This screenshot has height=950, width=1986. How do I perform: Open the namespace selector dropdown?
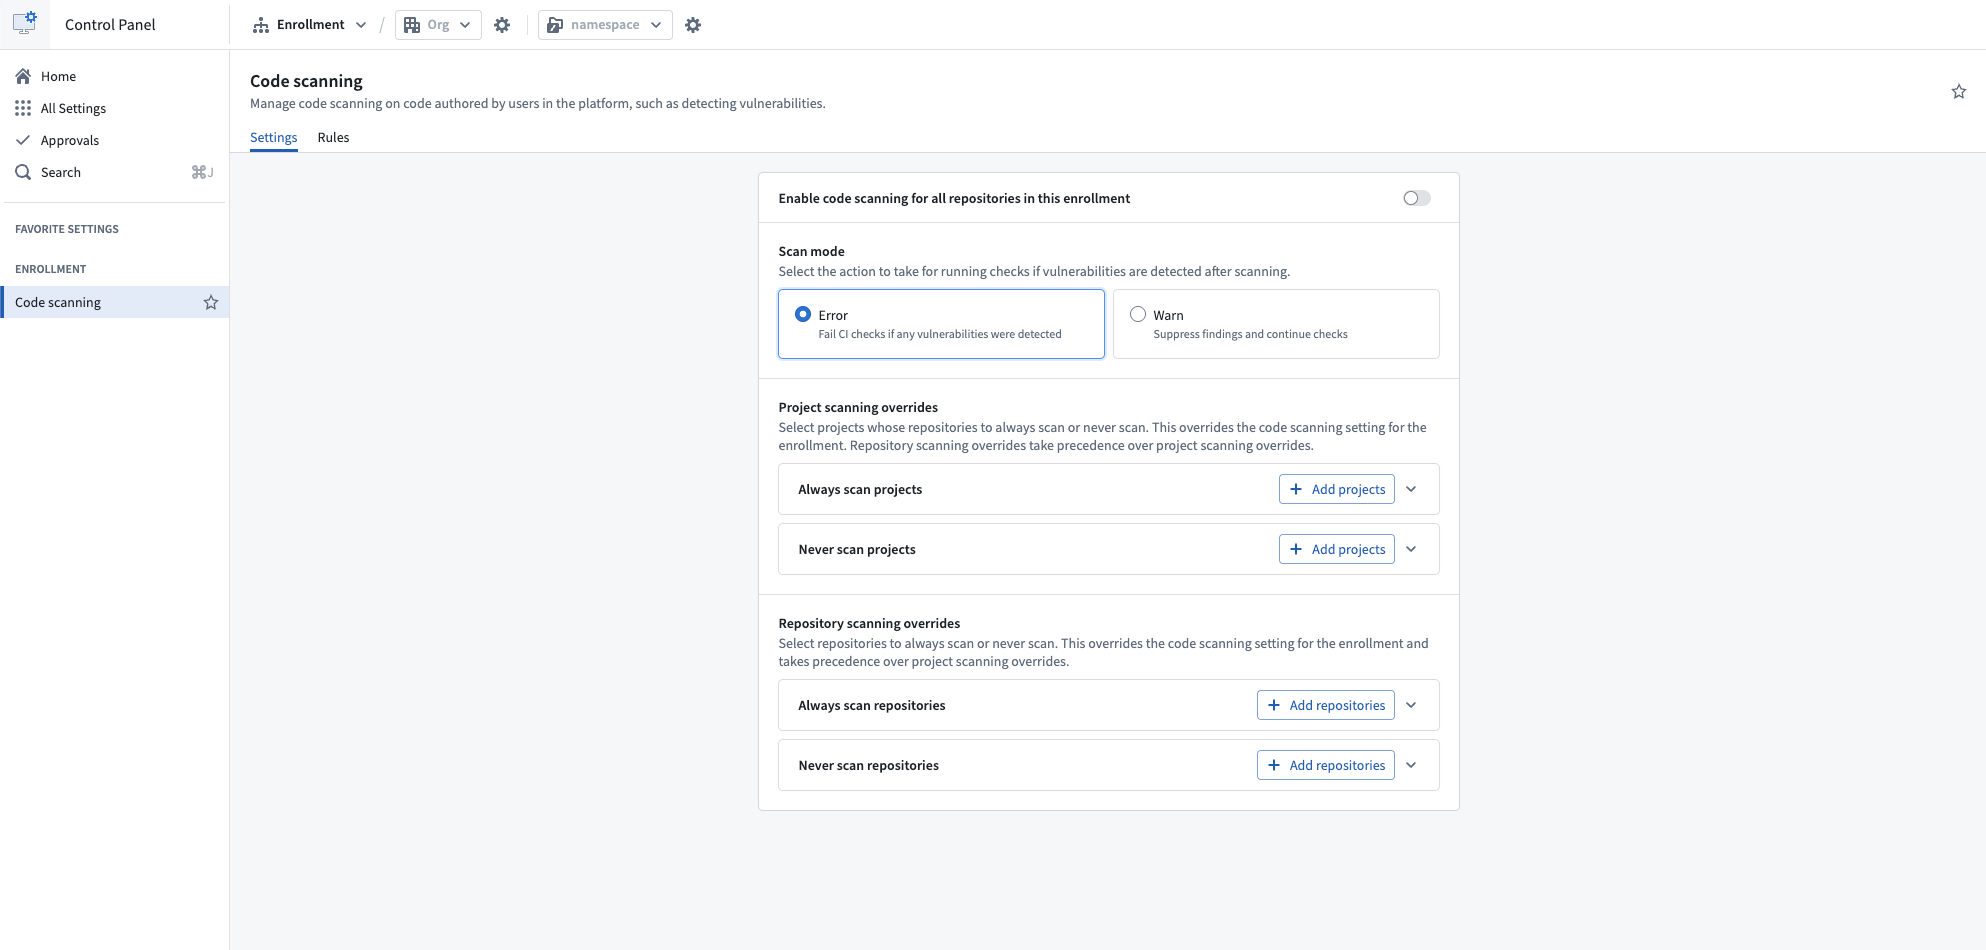tap(605, 25)
